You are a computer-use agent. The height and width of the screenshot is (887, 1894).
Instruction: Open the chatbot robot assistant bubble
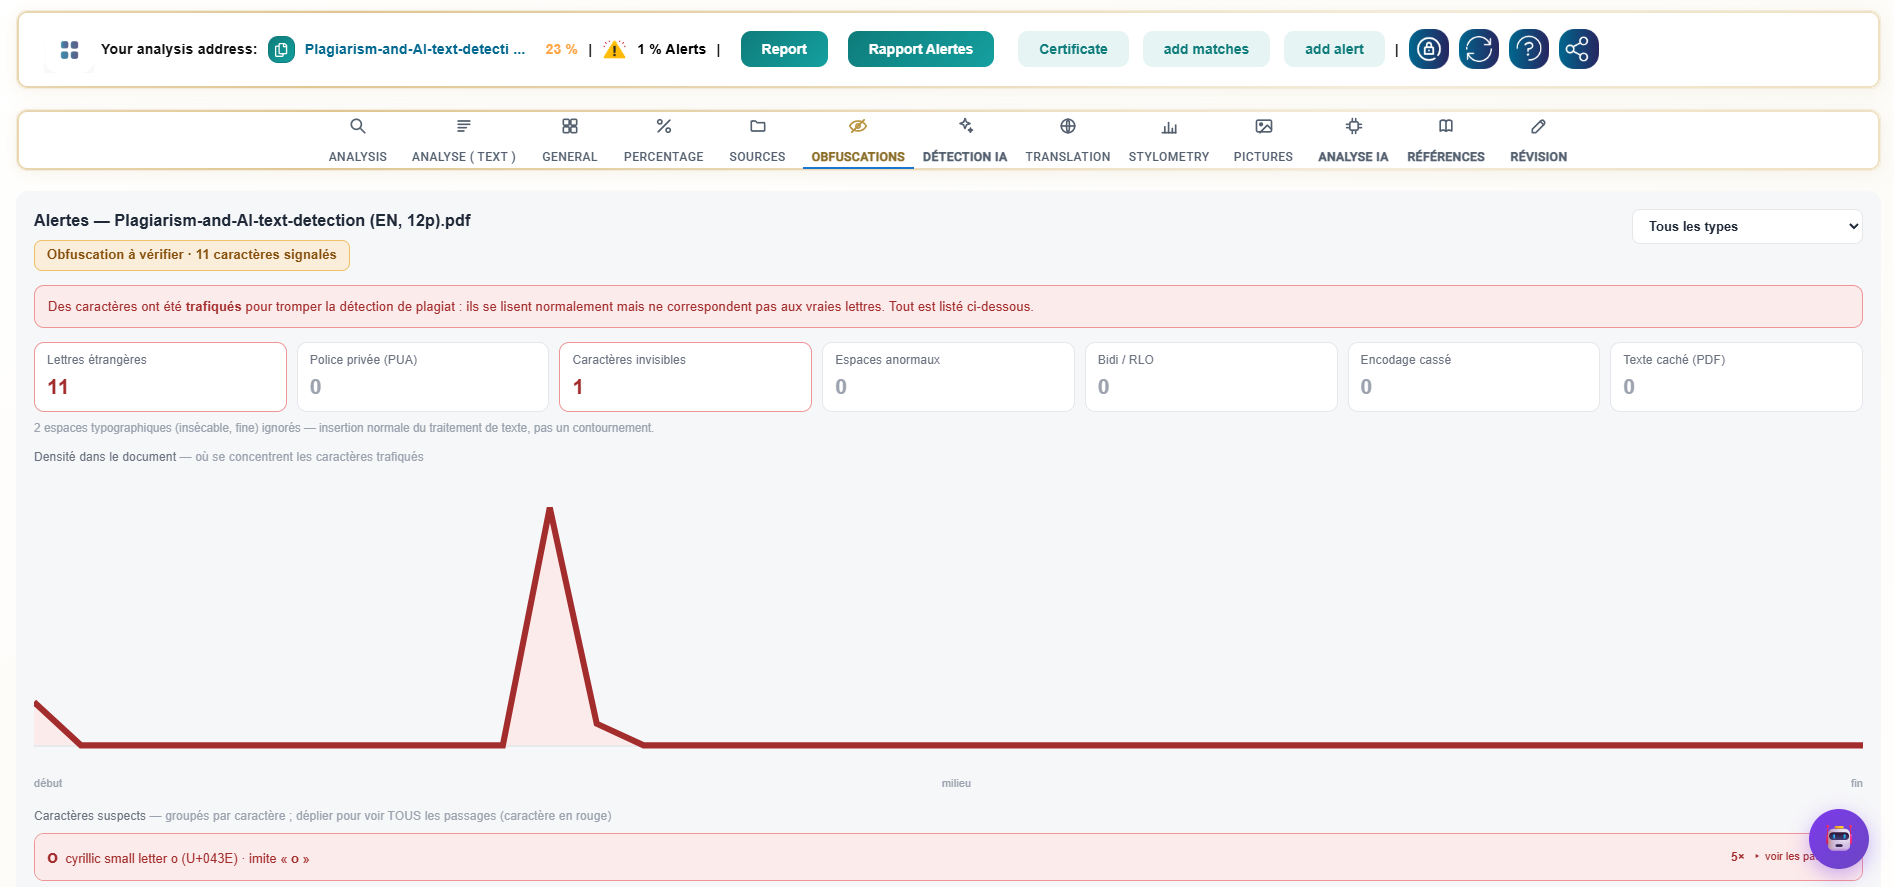click(1839, 839)
